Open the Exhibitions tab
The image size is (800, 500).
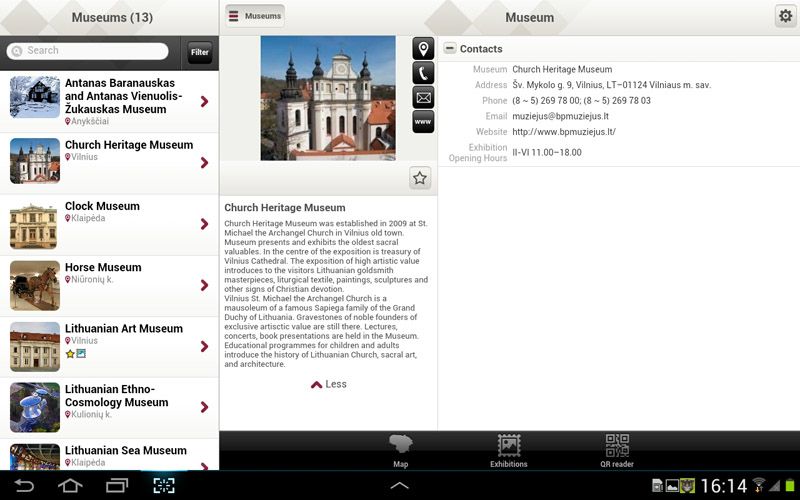point(509,451)
